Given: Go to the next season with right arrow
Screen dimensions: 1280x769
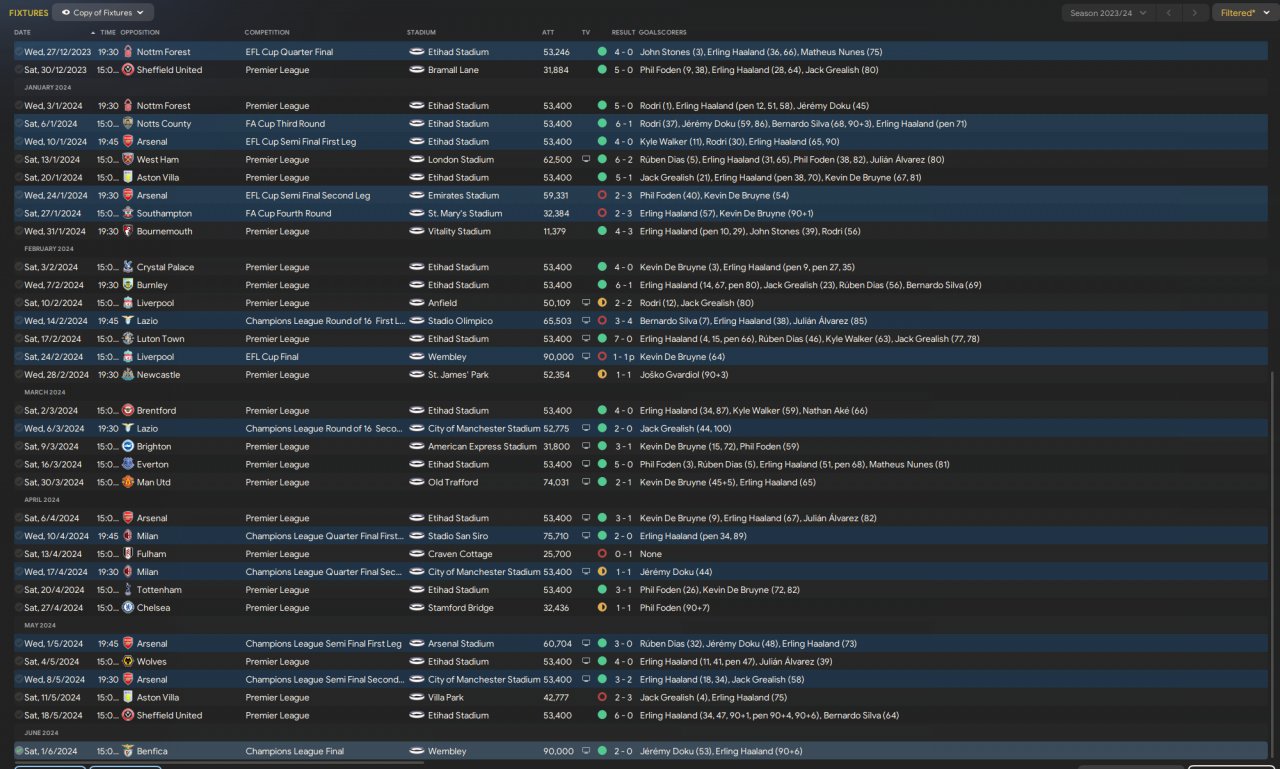Looking at the screenshot, I should coord(1194,13).
